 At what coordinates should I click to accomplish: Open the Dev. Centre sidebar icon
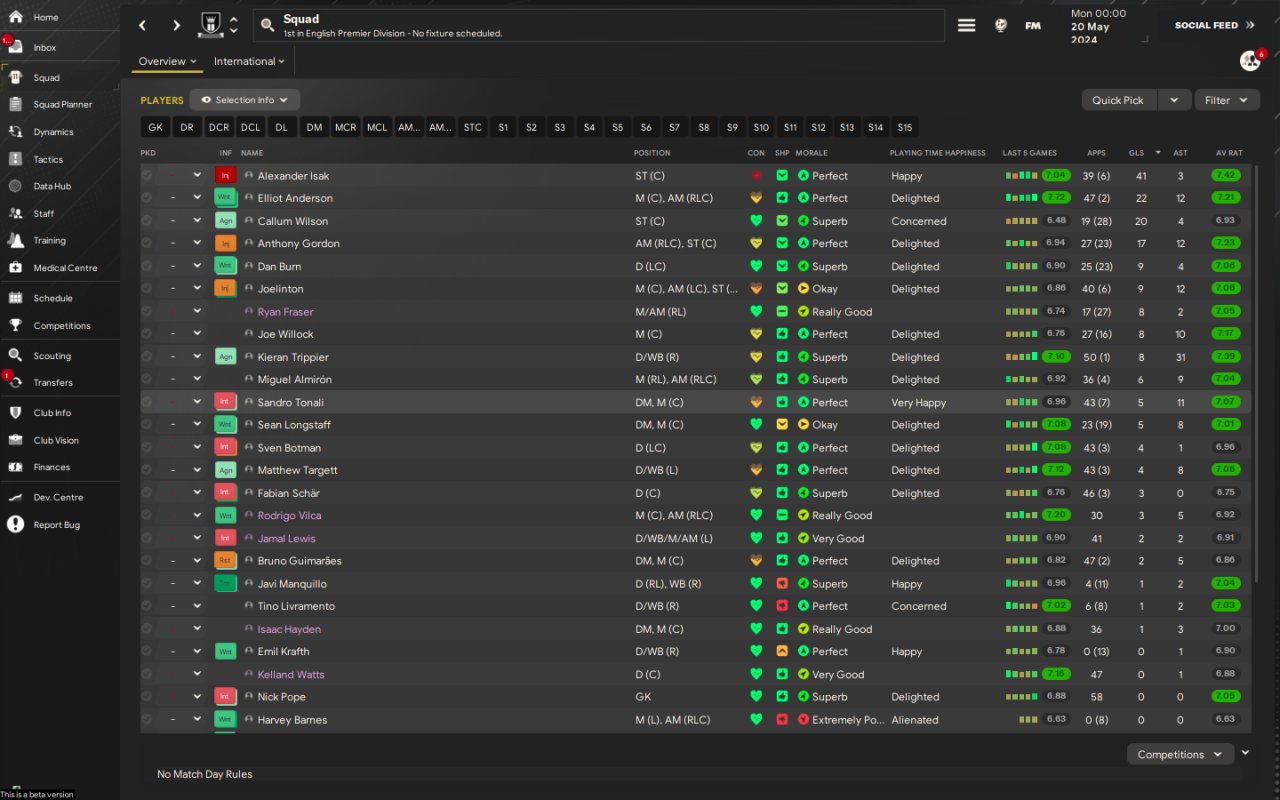pyautogui.click(x=15, y=497)
